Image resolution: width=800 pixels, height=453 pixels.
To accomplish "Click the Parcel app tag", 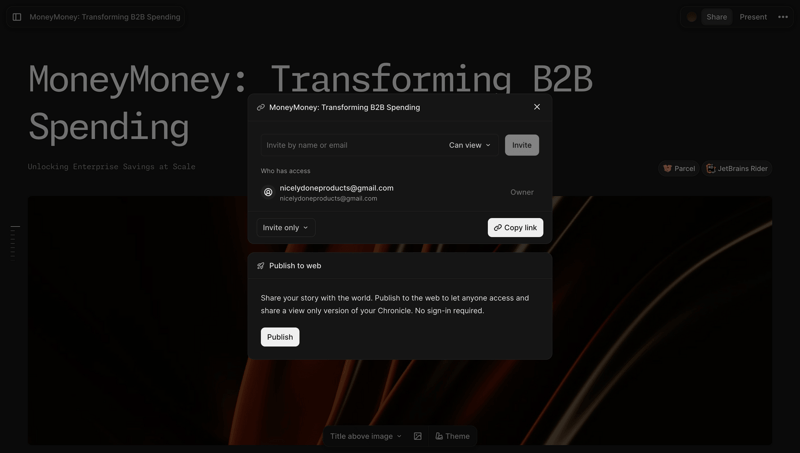I will click(x=679, y=168).
